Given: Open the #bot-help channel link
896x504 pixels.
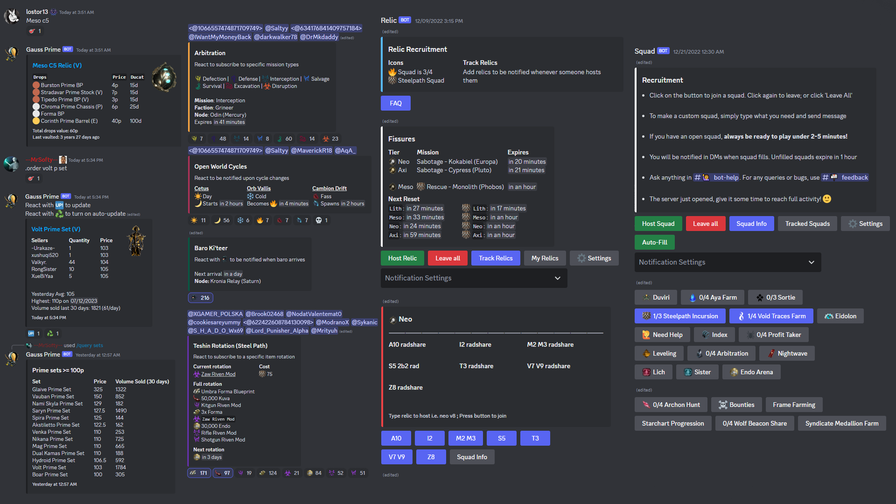Looking at the screenshot, I should click(717, 178).
